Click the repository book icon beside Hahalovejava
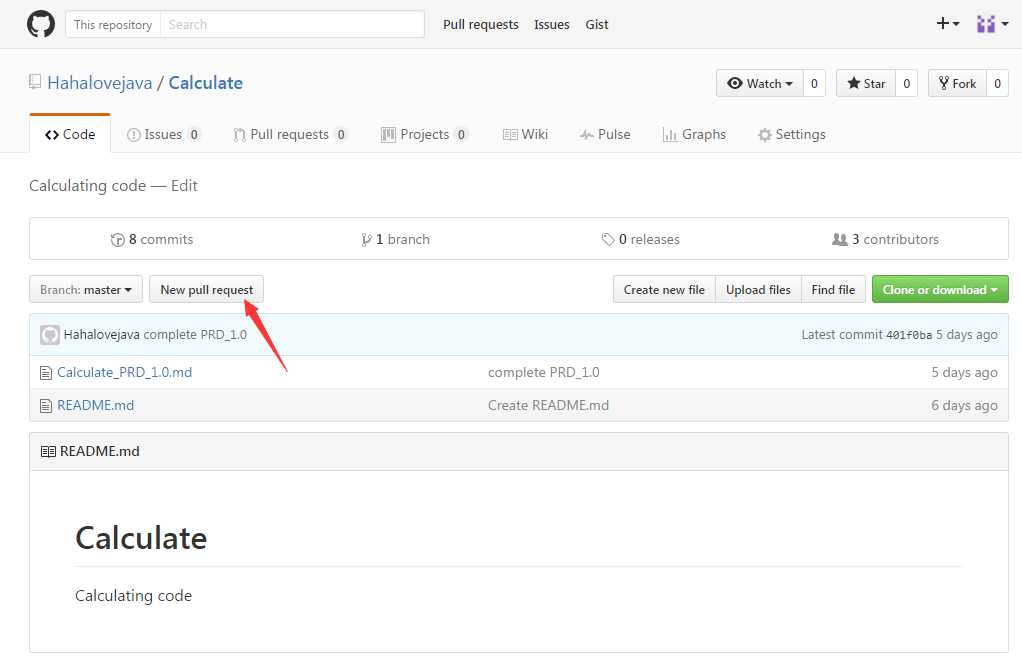 [x=35, y=82]
